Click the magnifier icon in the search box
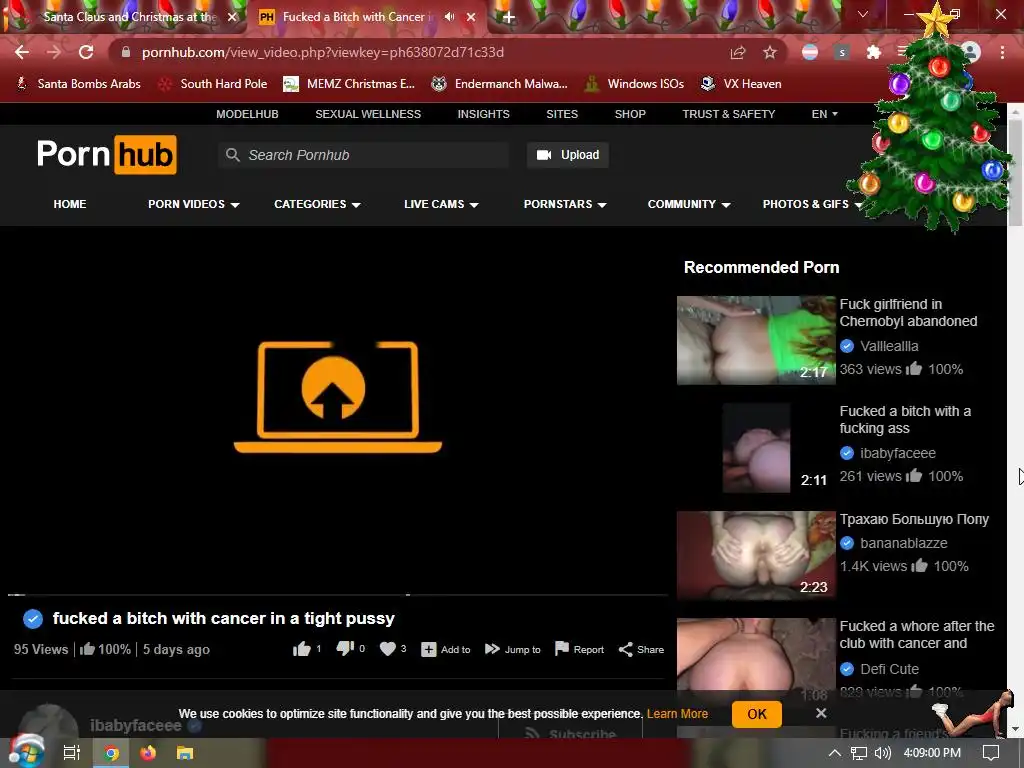1024x768 pixels. coord(232,155)
